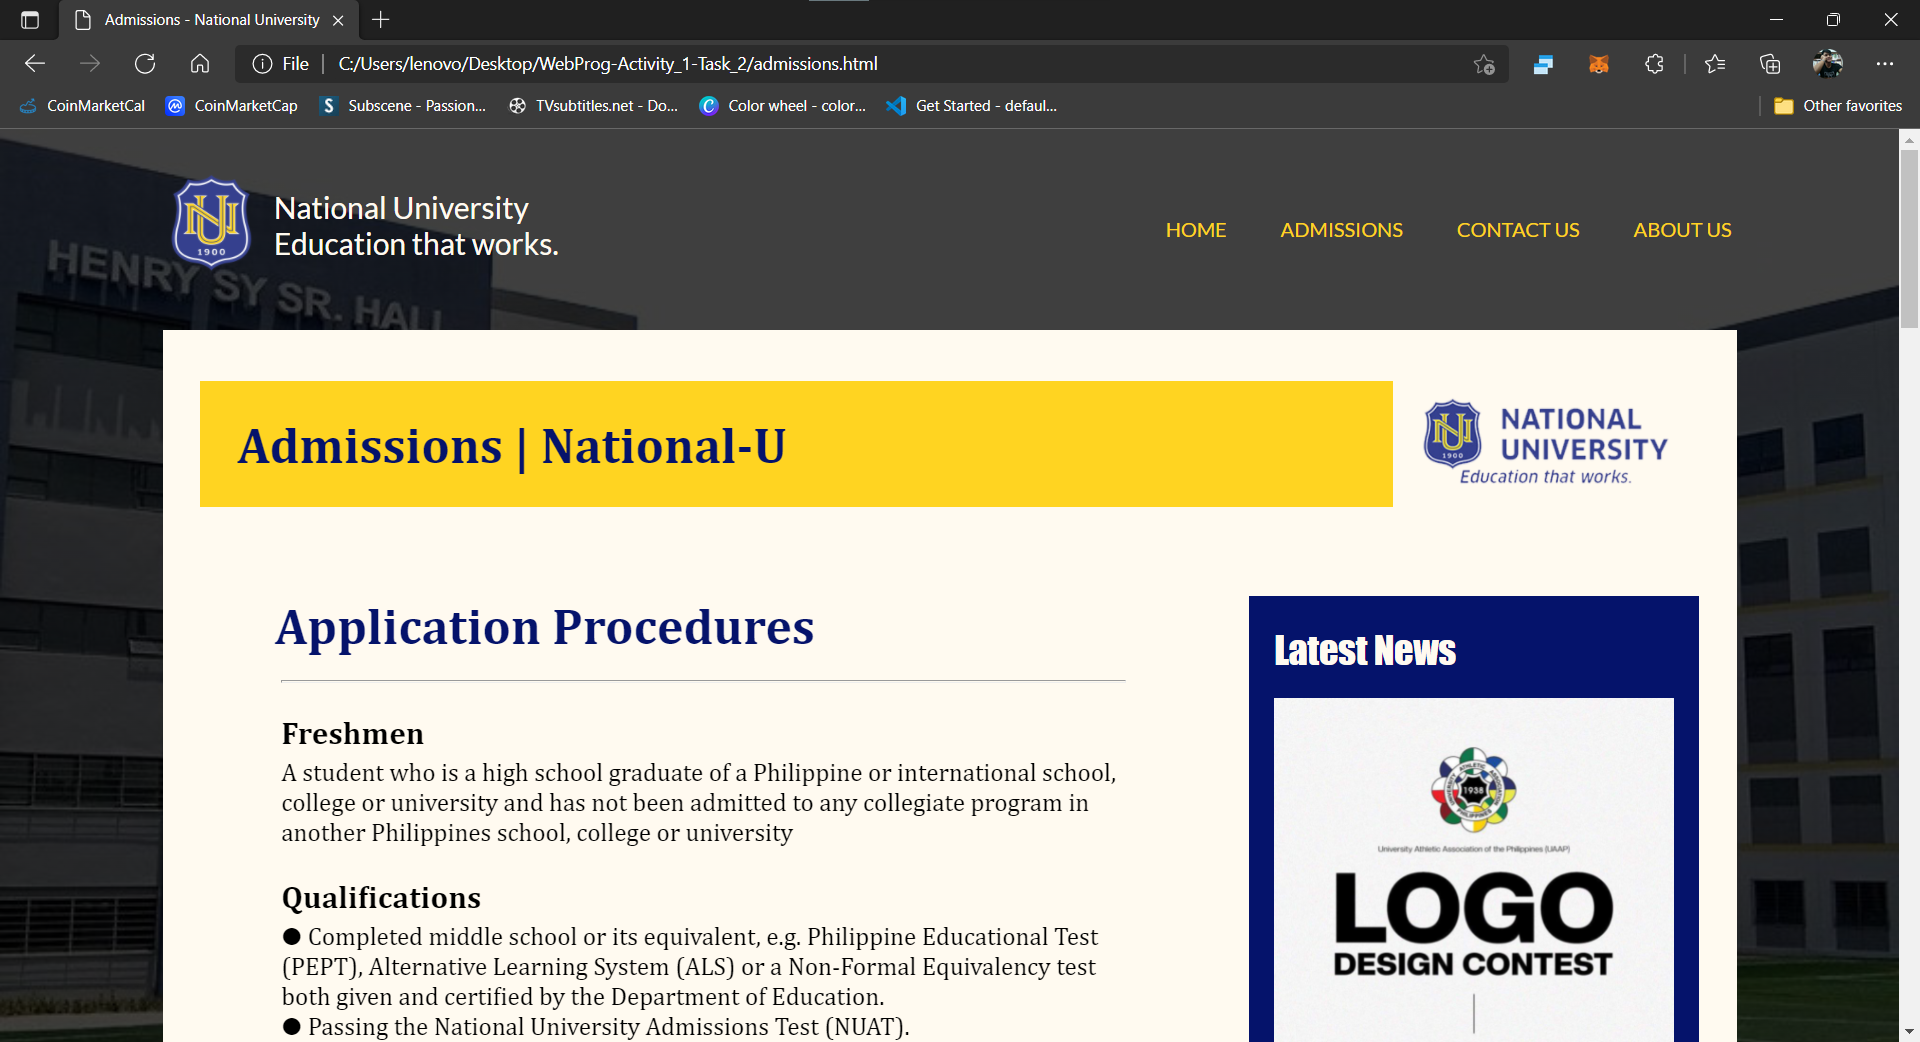
Task: Open the Collections panel
Action: tap(1769, 63)
